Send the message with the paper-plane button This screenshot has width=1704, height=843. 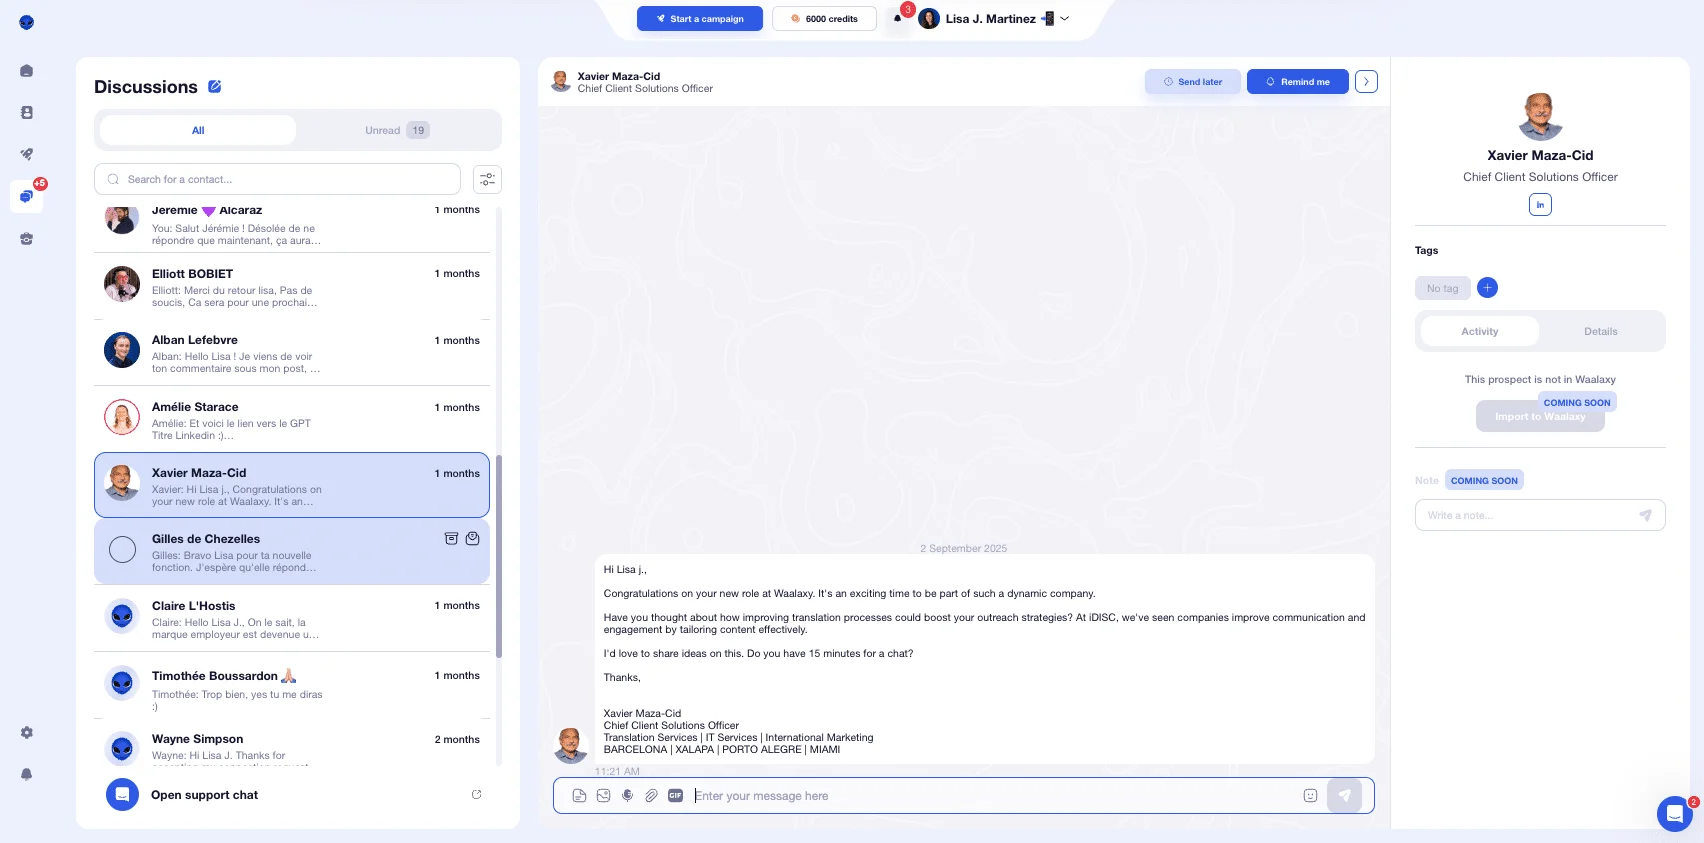(1345, 796)
